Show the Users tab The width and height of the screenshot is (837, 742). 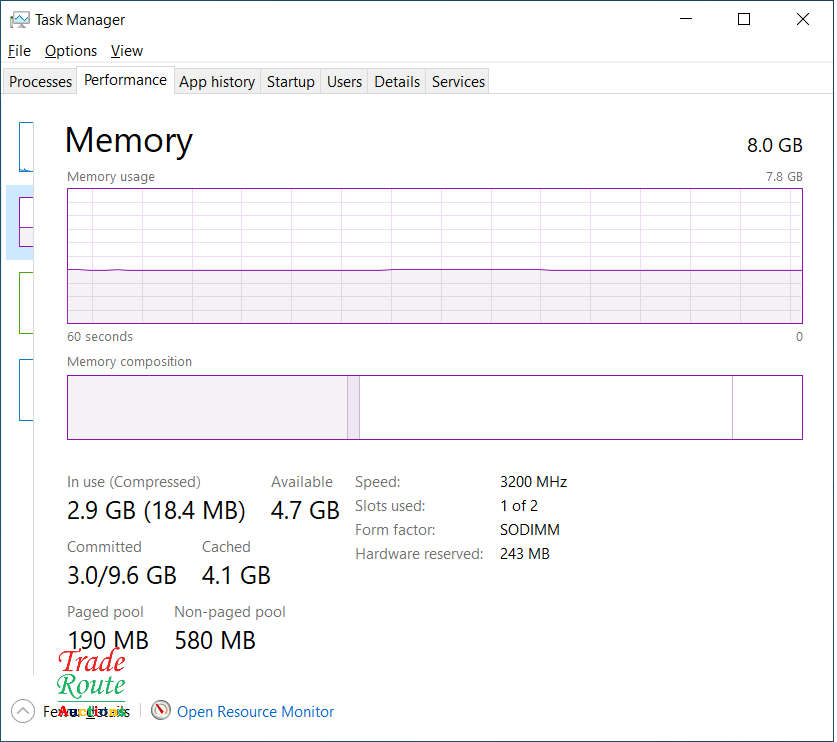point(344,82)
